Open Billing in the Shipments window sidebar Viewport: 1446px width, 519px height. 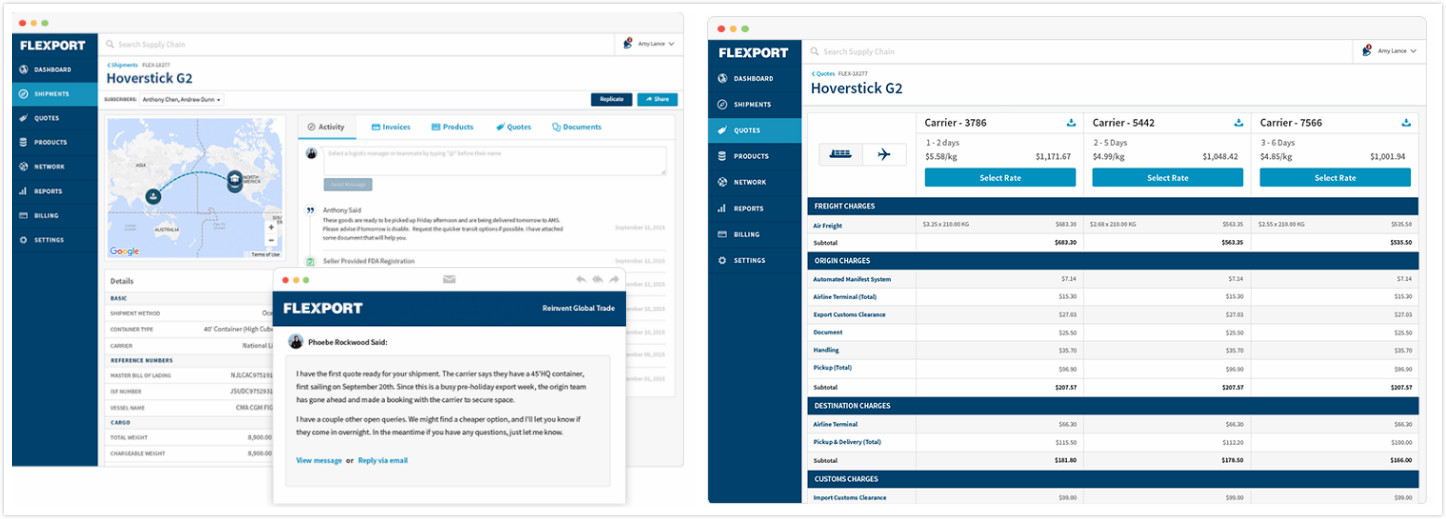point(55,215)
